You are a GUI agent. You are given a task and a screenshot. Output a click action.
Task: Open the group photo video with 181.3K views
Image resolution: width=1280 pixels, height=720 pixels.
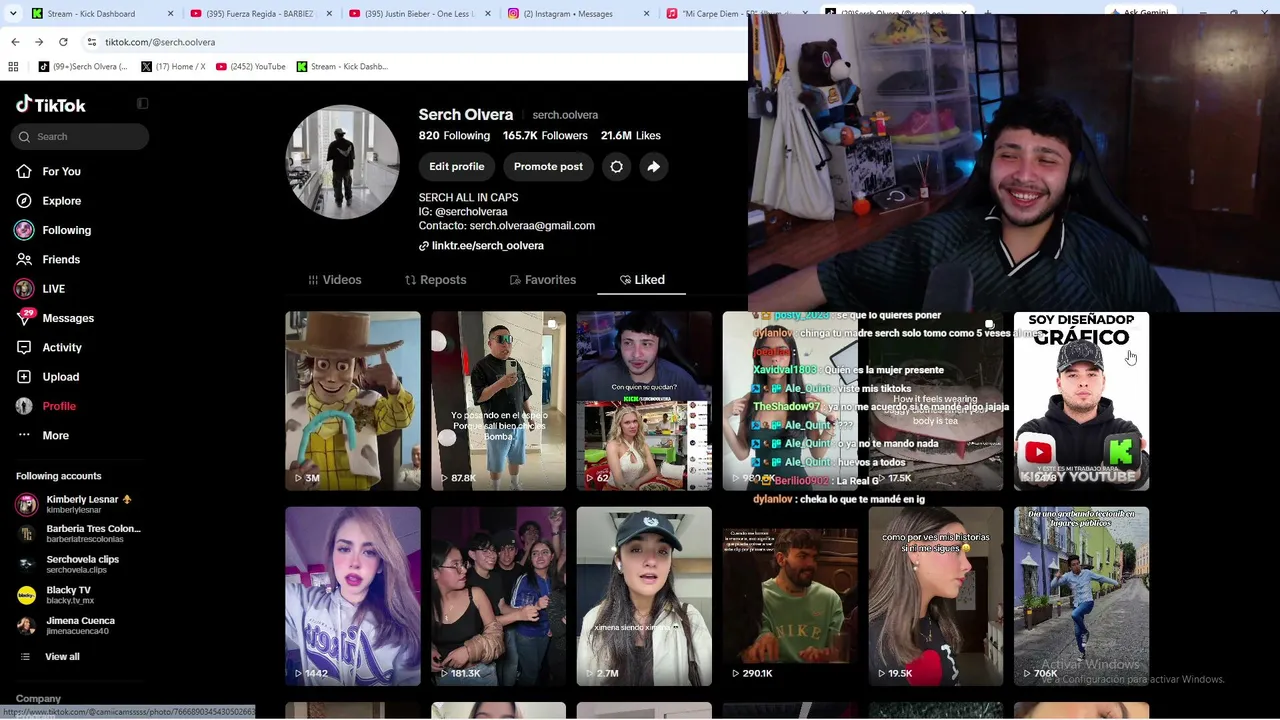[x=498, y=596]
